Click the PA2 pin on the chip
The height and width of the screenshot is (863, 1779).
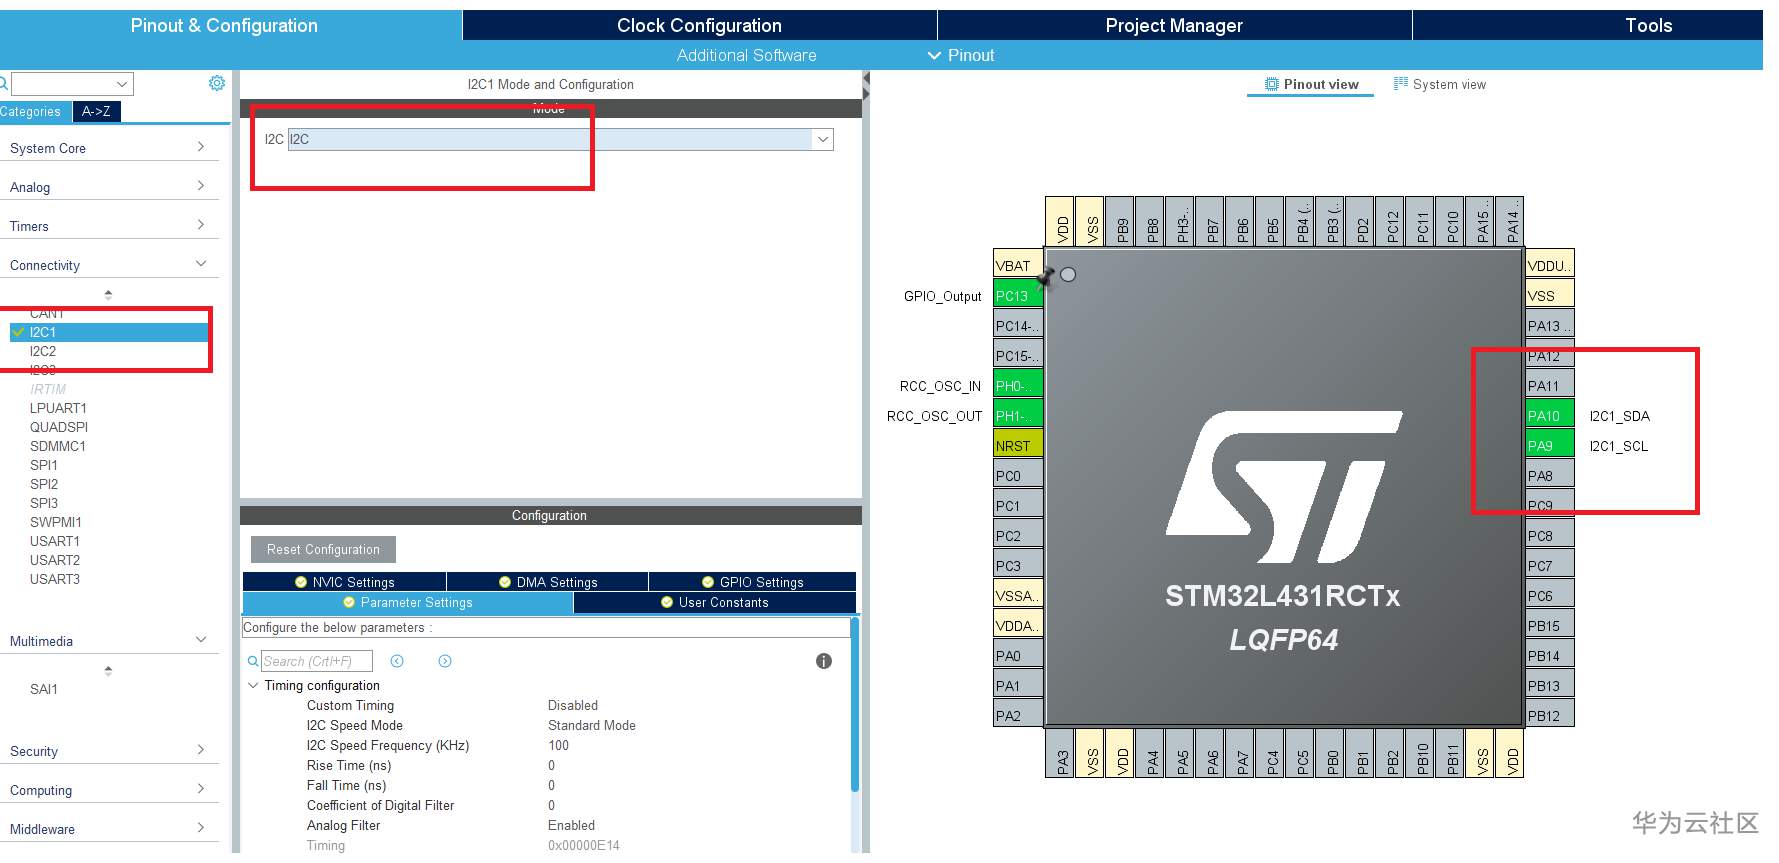1018,716
